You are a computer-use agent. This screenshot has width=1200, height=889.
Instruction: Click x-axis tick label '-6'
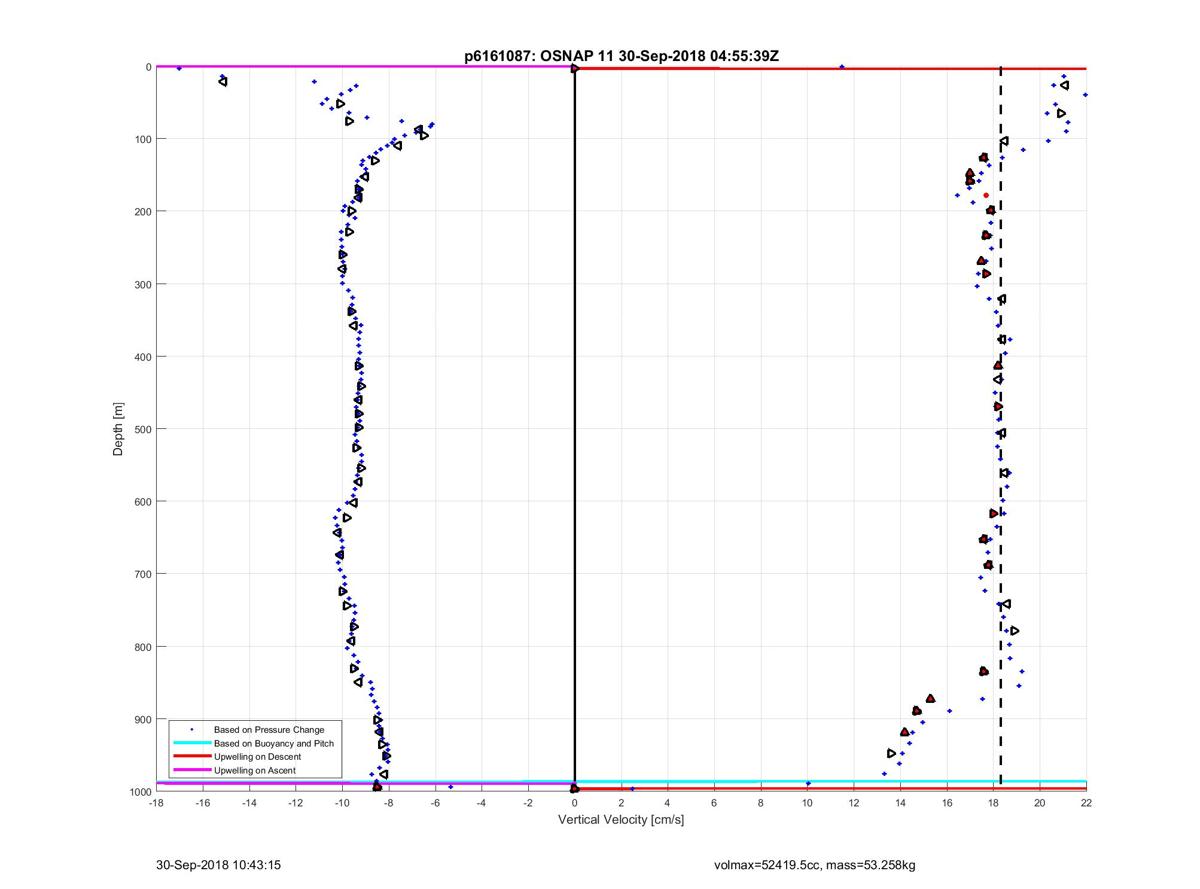pos(435,802)
